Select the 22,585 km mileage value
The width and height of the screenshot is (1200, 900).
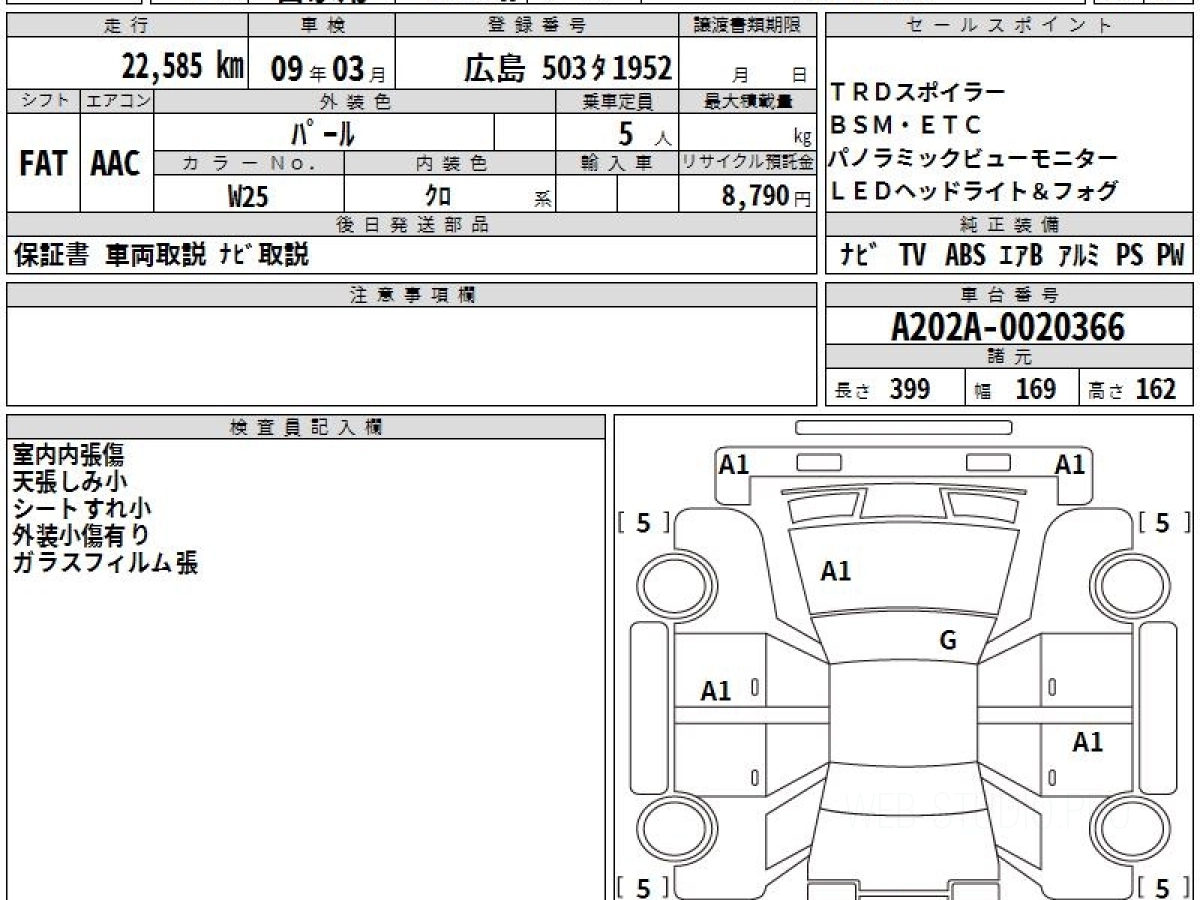pyautogui.click(x=182, y=67)
